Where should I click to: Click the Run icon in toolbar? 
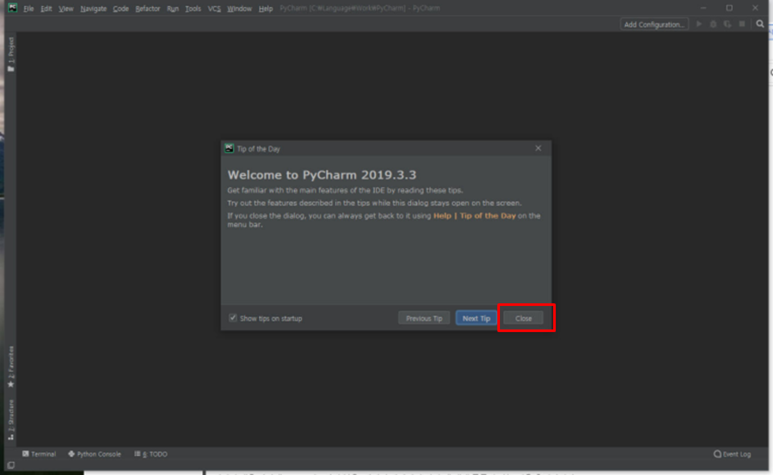click(x=699, y=24)
